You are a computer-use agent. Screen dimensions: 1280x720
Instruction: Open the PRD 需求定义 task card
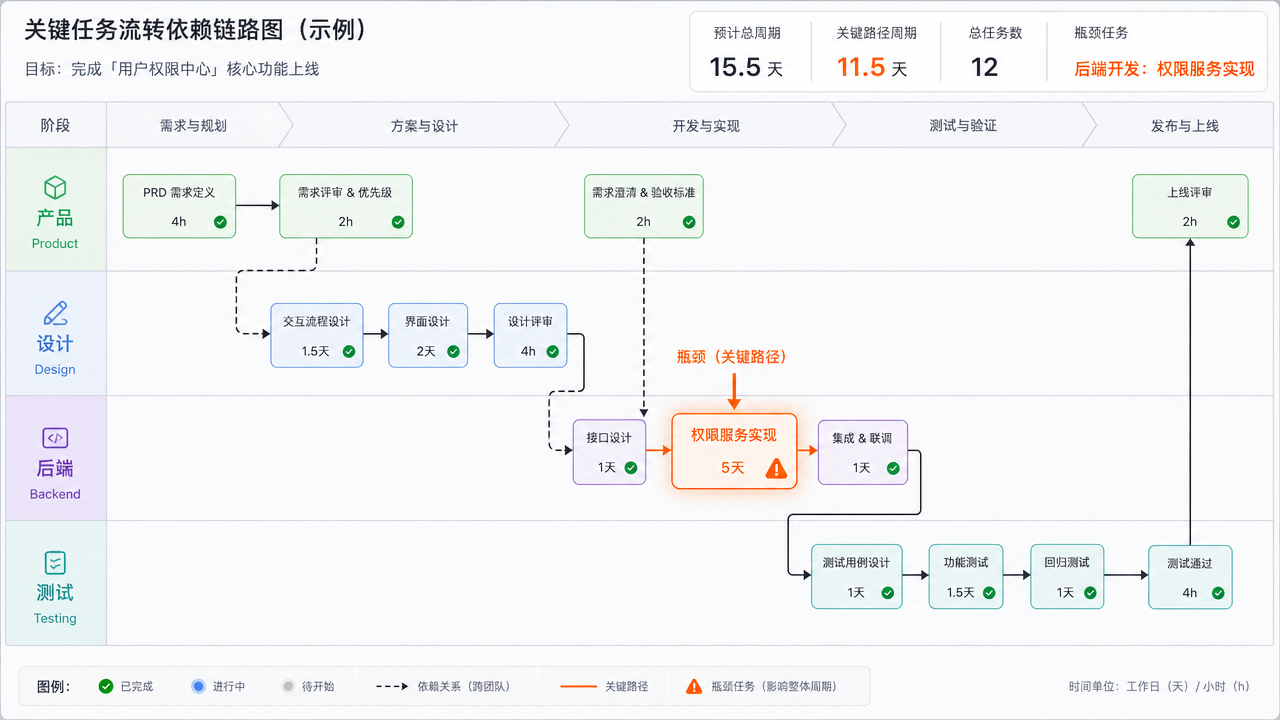point(179,206)
